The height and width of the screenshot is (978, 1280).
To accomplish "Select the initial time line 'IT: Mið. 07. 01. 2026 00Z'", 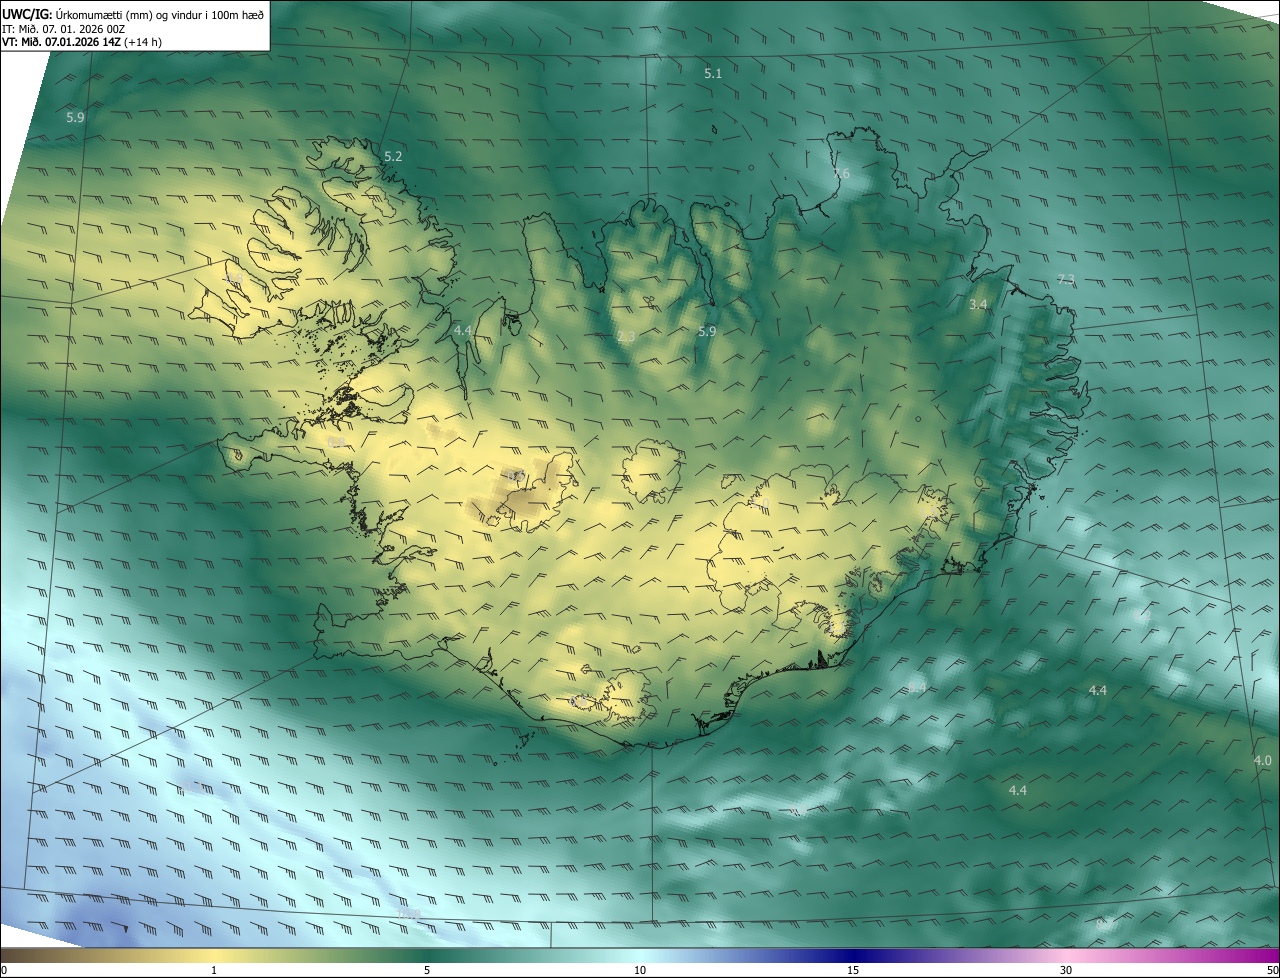I will point(63,28).
